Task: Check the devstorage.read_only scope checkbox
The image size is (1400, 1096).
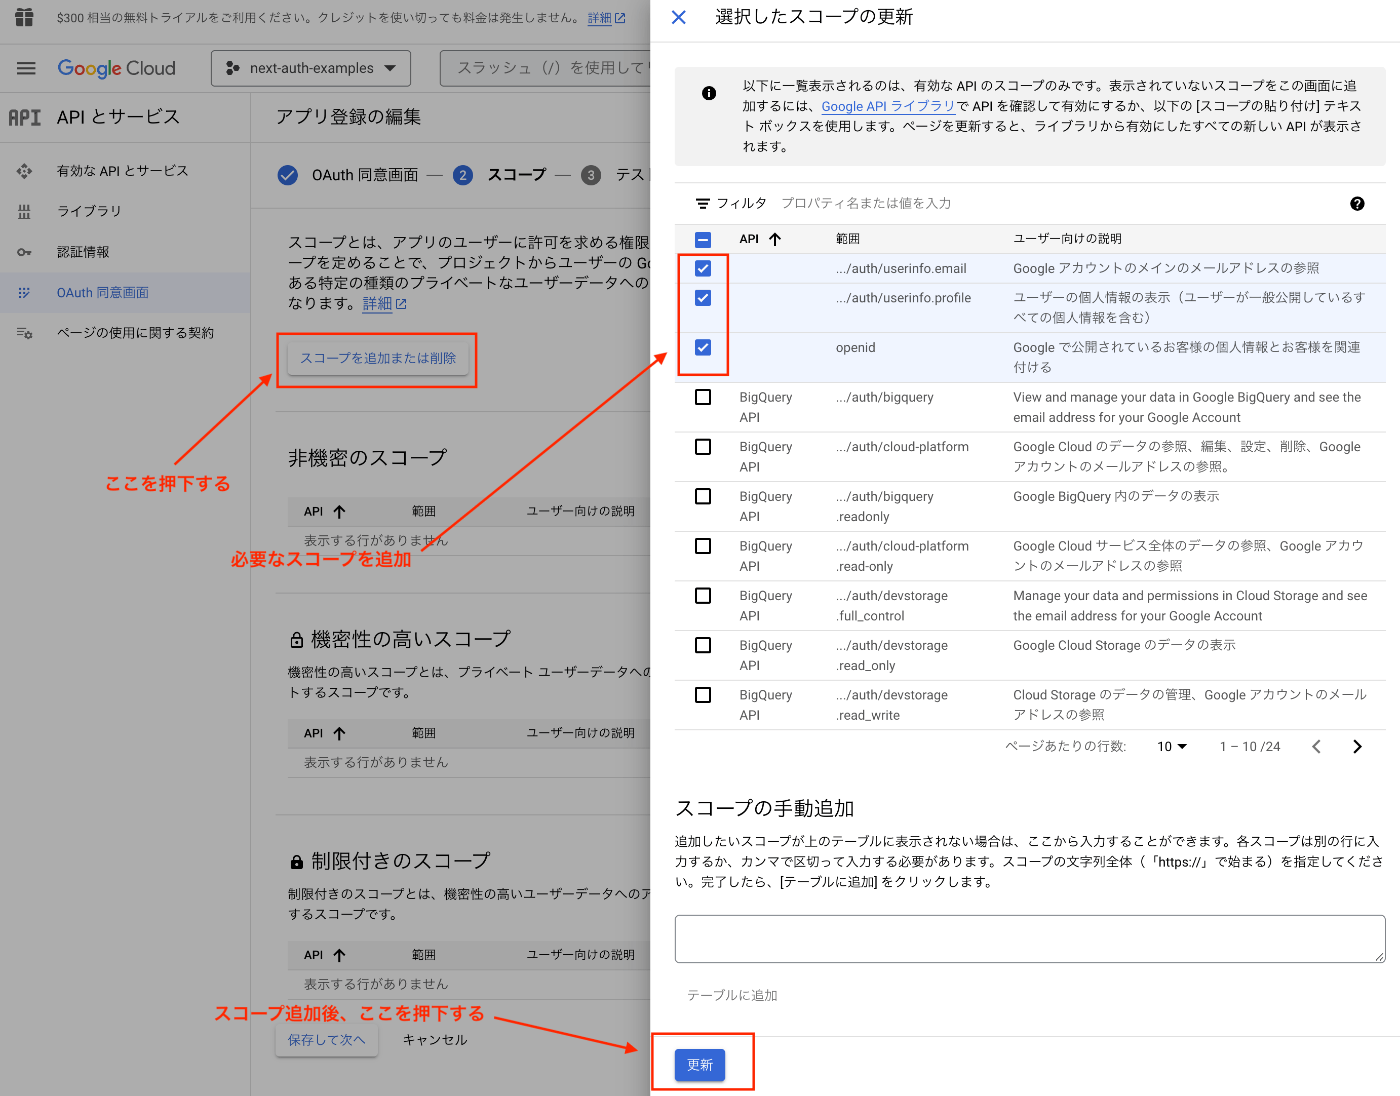Action: pyautogui.click(x=703, y=645)
